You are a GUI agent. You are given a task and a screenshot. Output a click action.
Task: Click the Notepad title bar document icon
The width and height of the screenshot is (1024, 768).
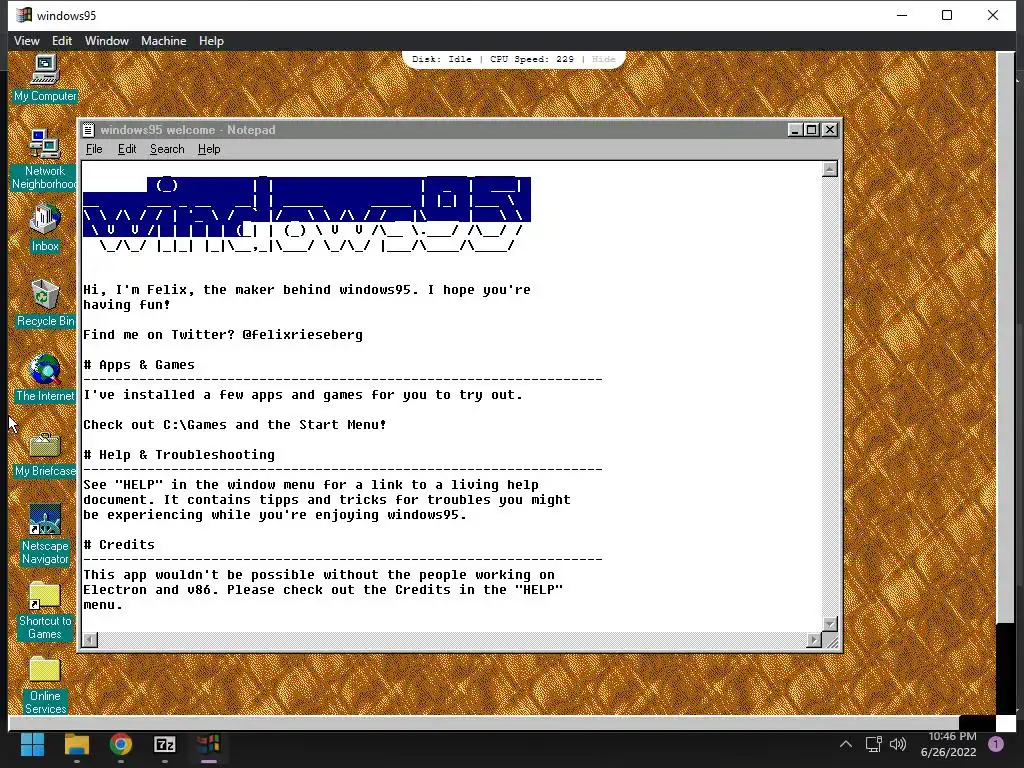[x=89, y=130]
